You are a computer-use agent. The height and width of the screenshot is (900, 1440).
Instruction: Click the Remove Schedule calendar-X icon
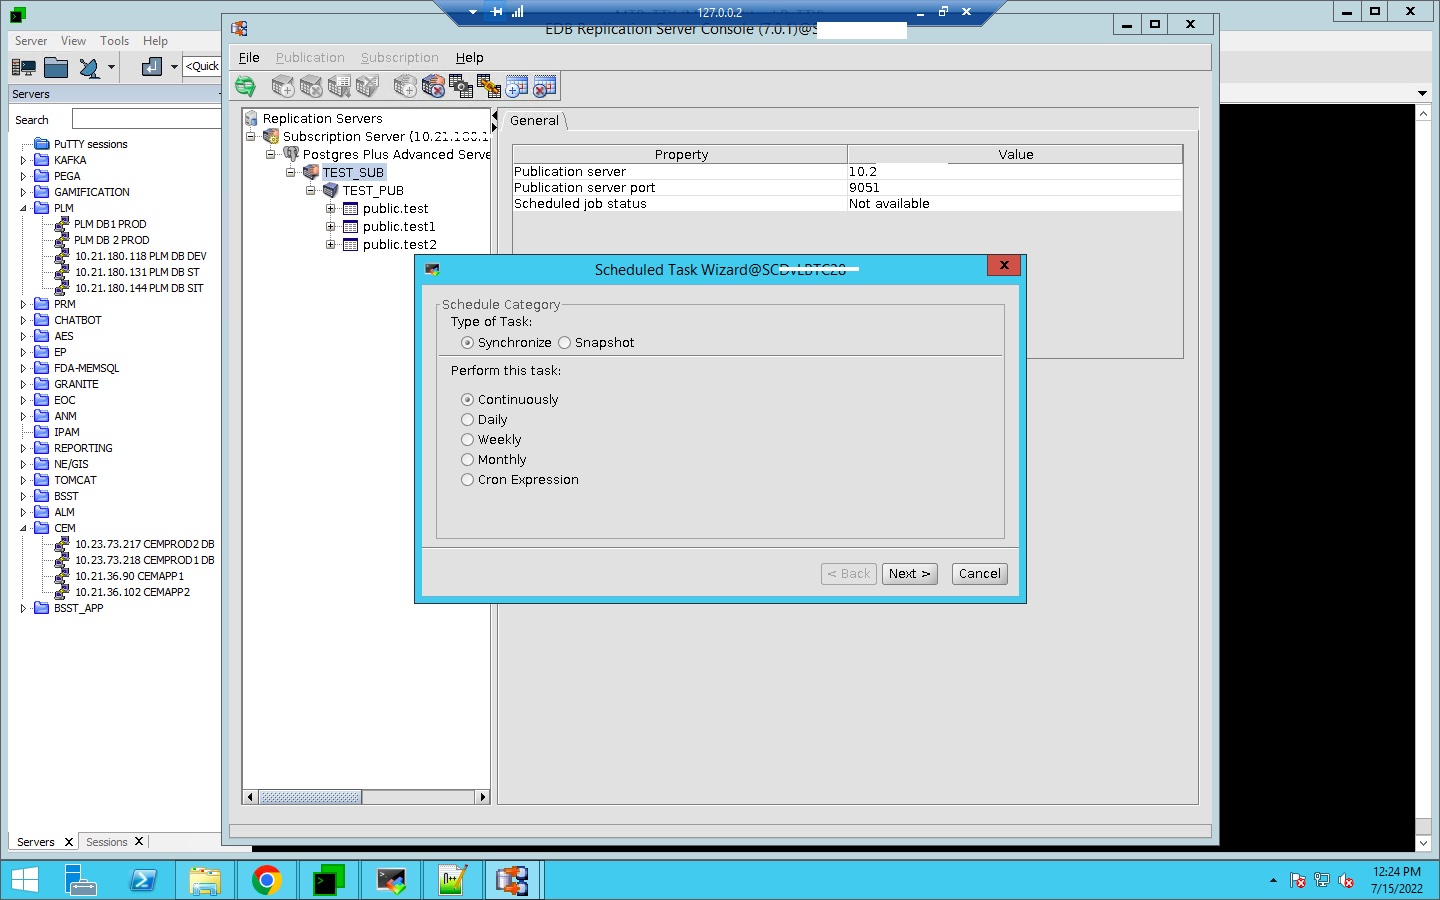[x=545, y=87]
